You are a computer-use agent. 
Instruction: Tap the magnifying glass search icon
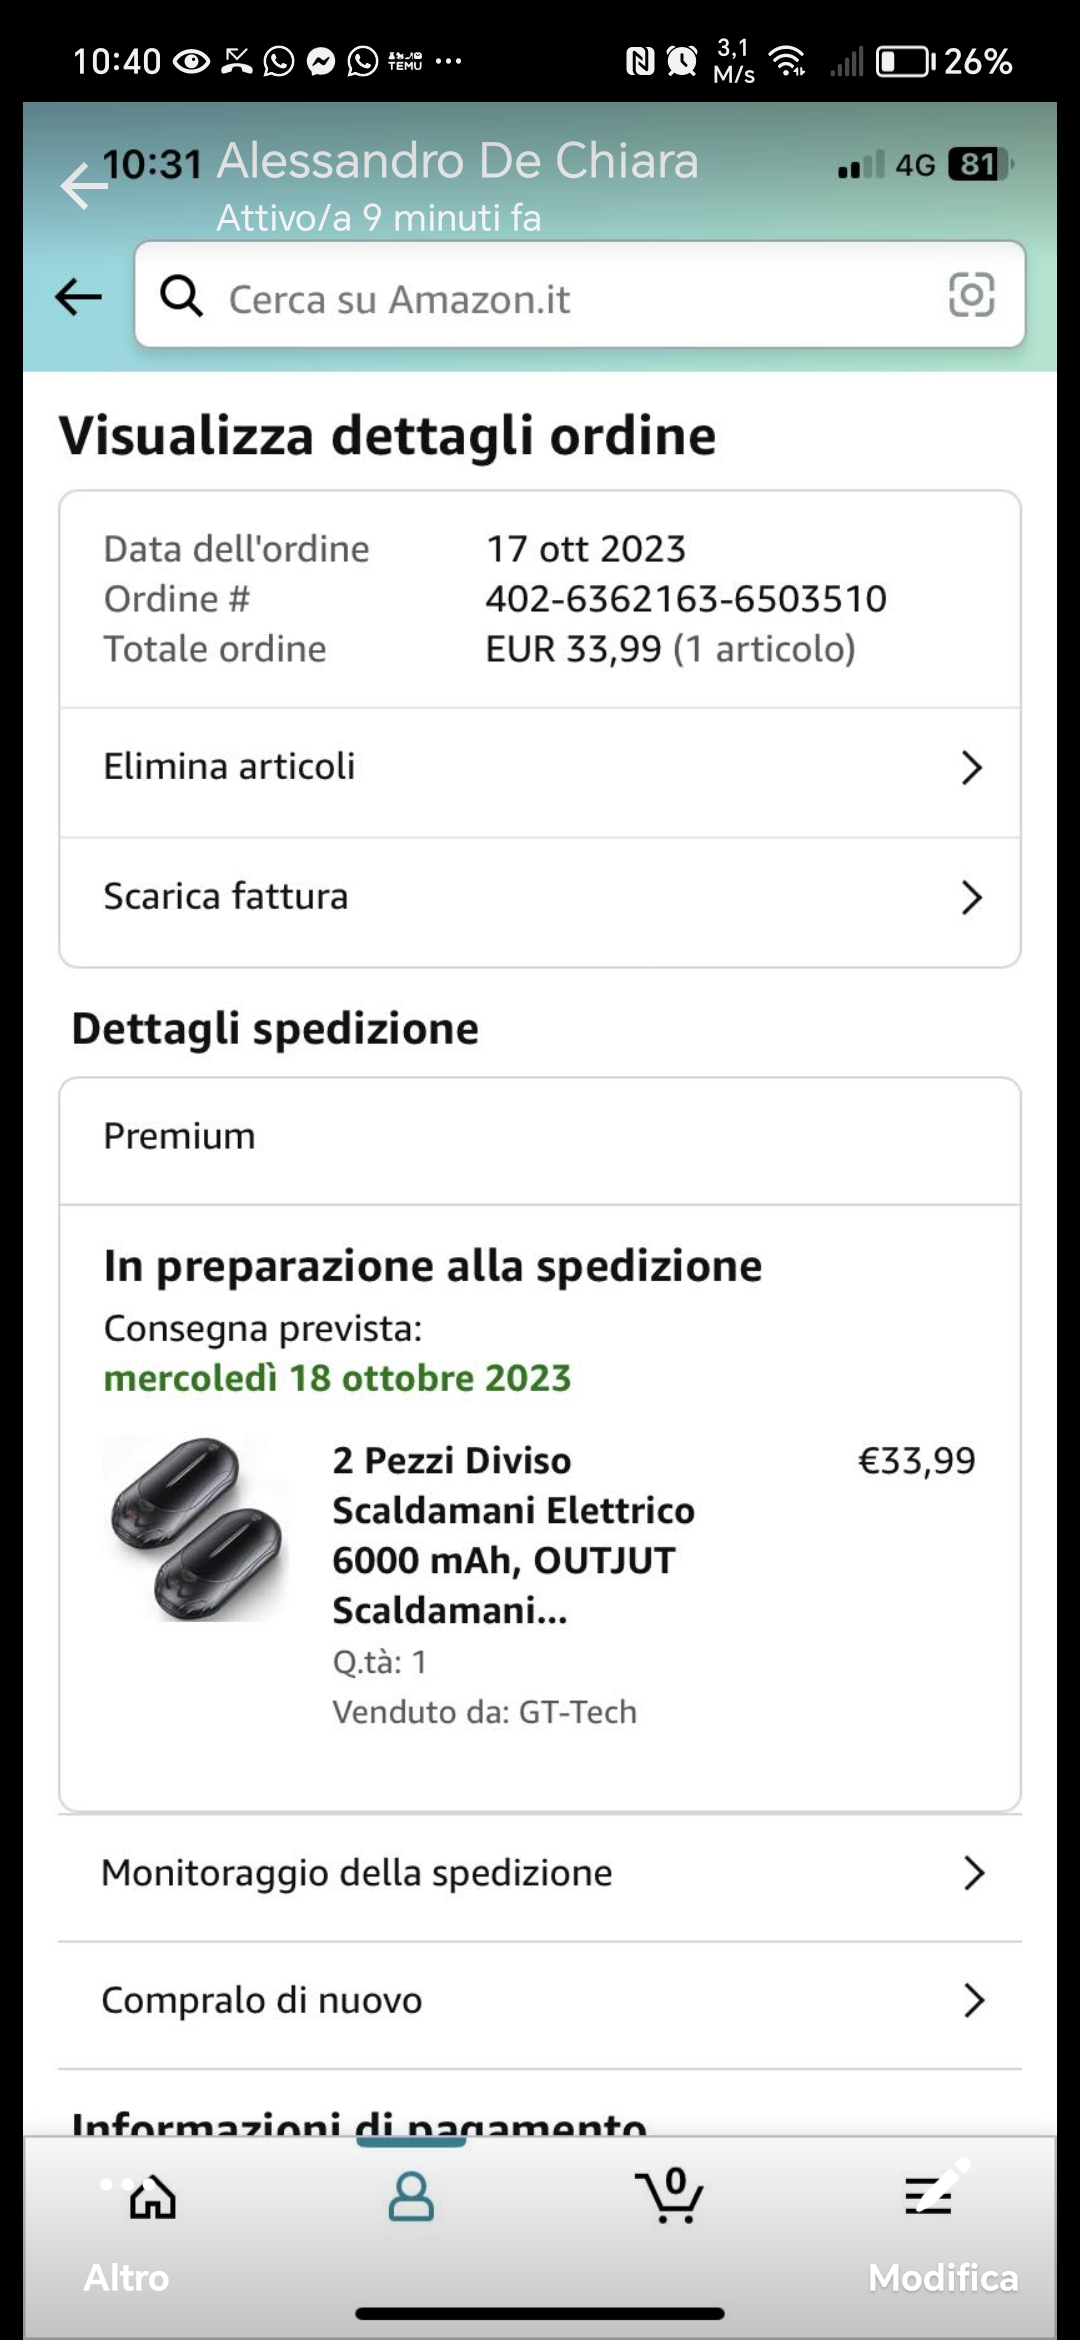pos(181,296)
